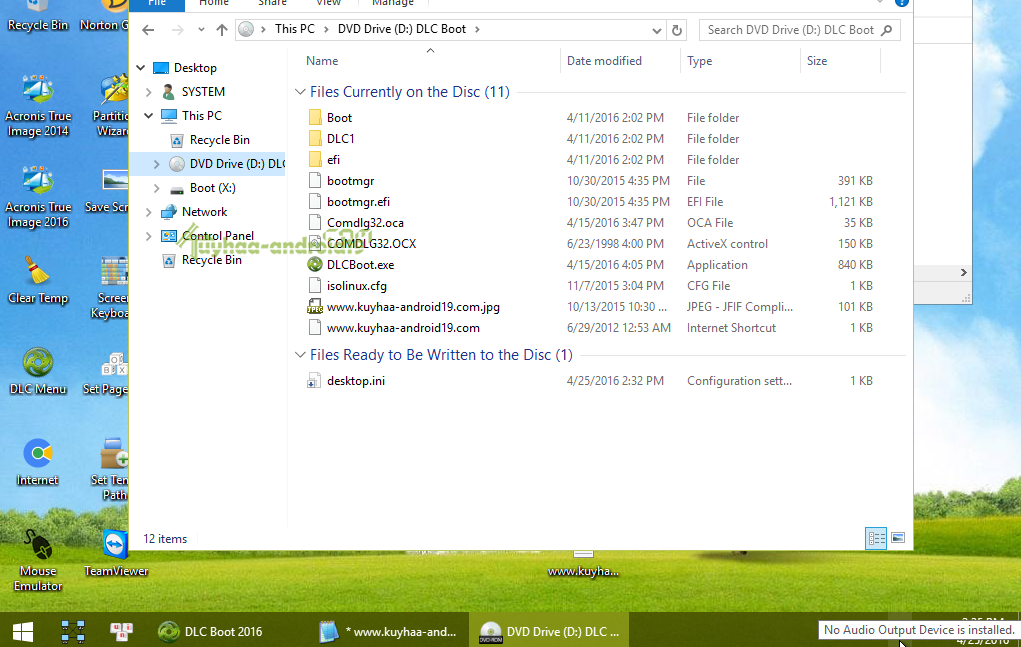1021x647 pixels.
Task: Click DVD Drive (D:) DLC Boot breadcrumb
Action: [402, 29]
